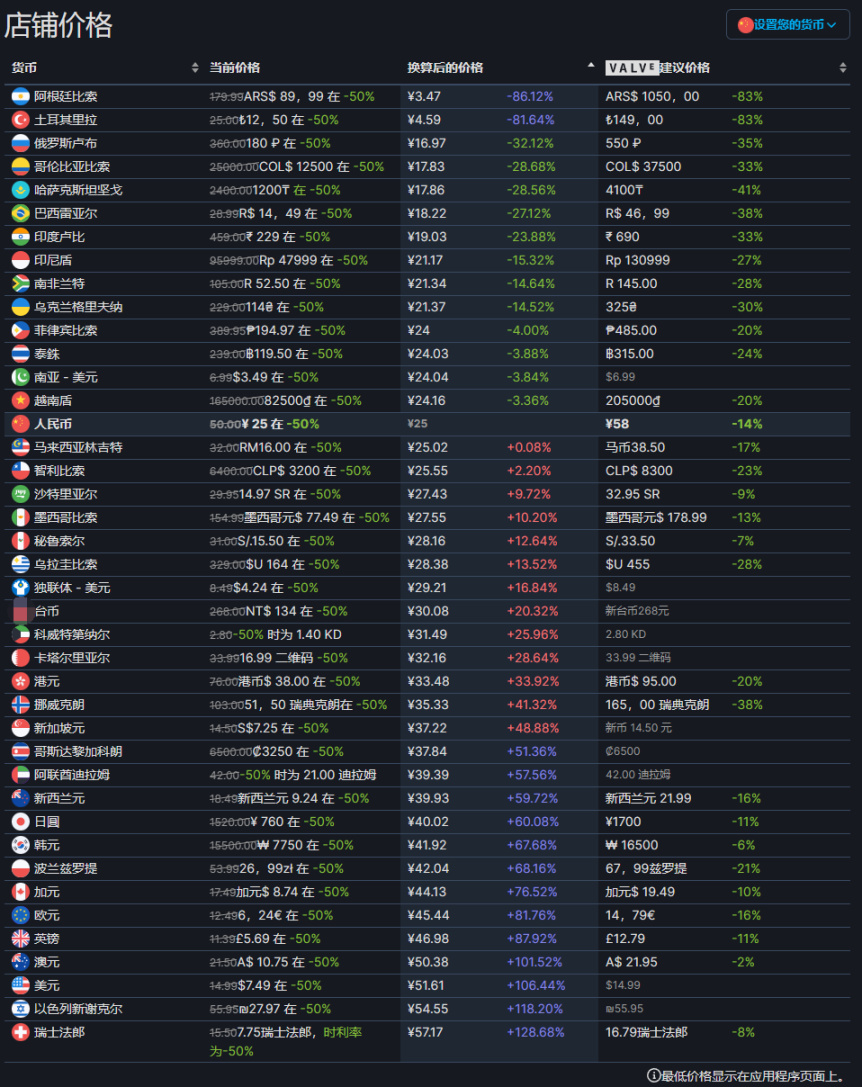This screenshot has height=1087, width=862.
Task: Click the Japan flag next to 日圆
Action: click(20, 821)
